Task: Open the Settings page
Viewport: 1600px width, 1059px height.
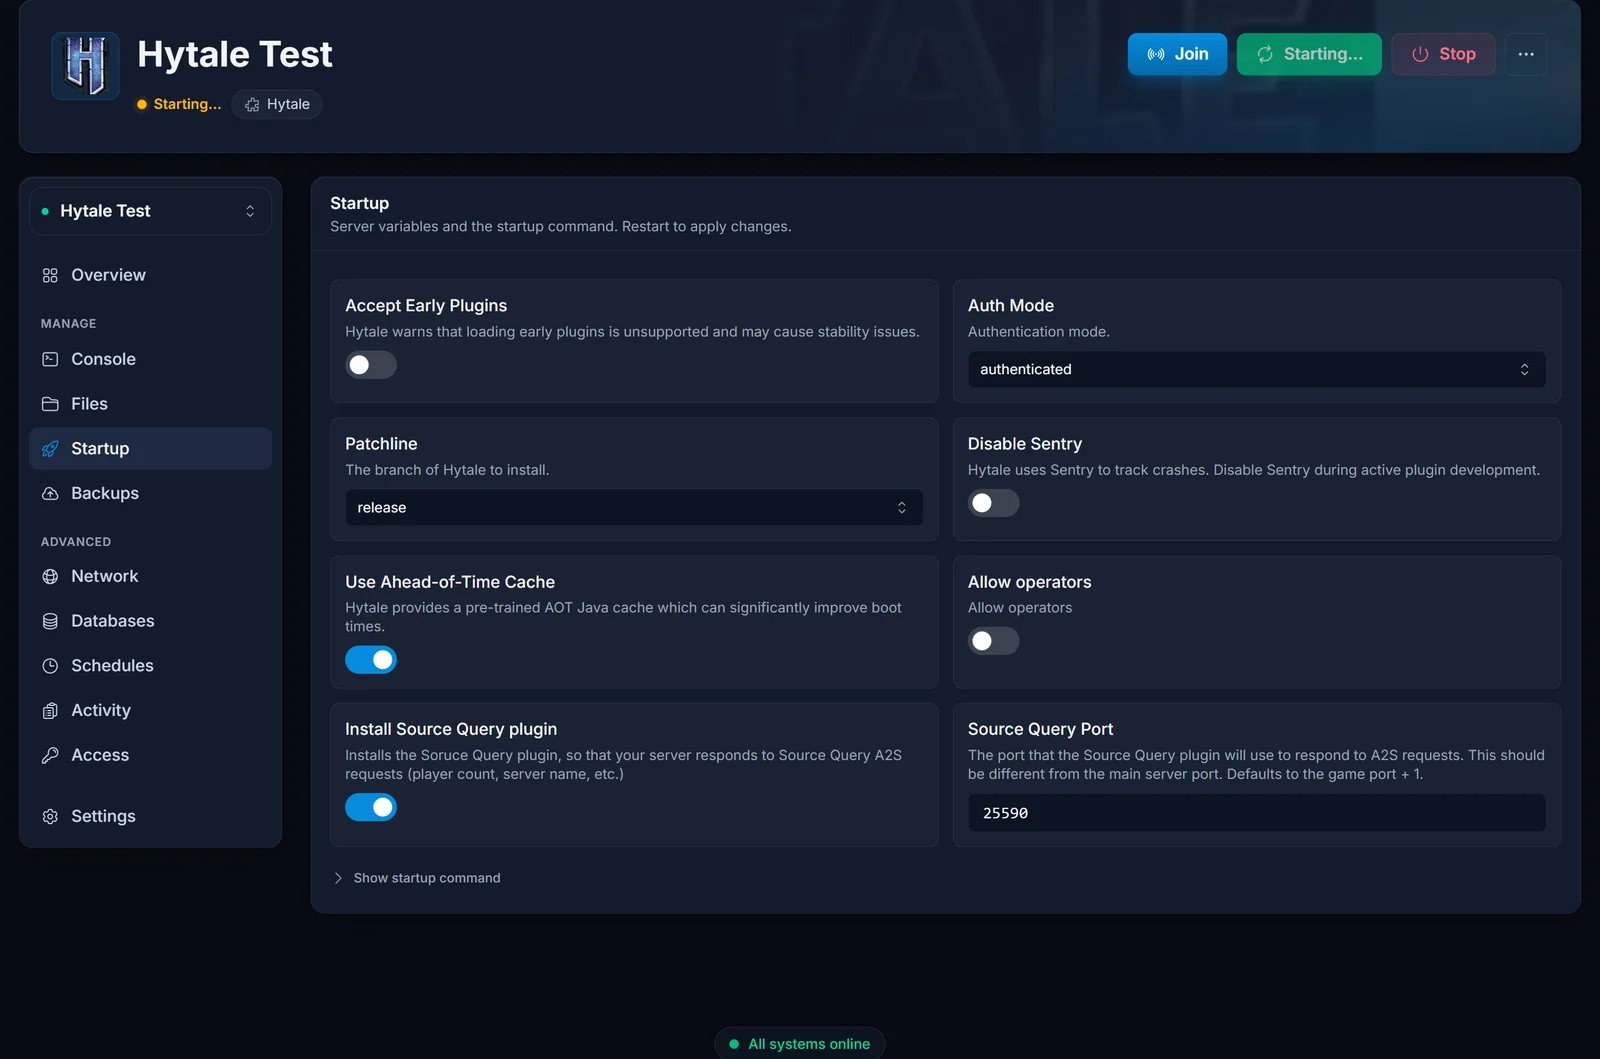Action: click(x=150, y=816)
